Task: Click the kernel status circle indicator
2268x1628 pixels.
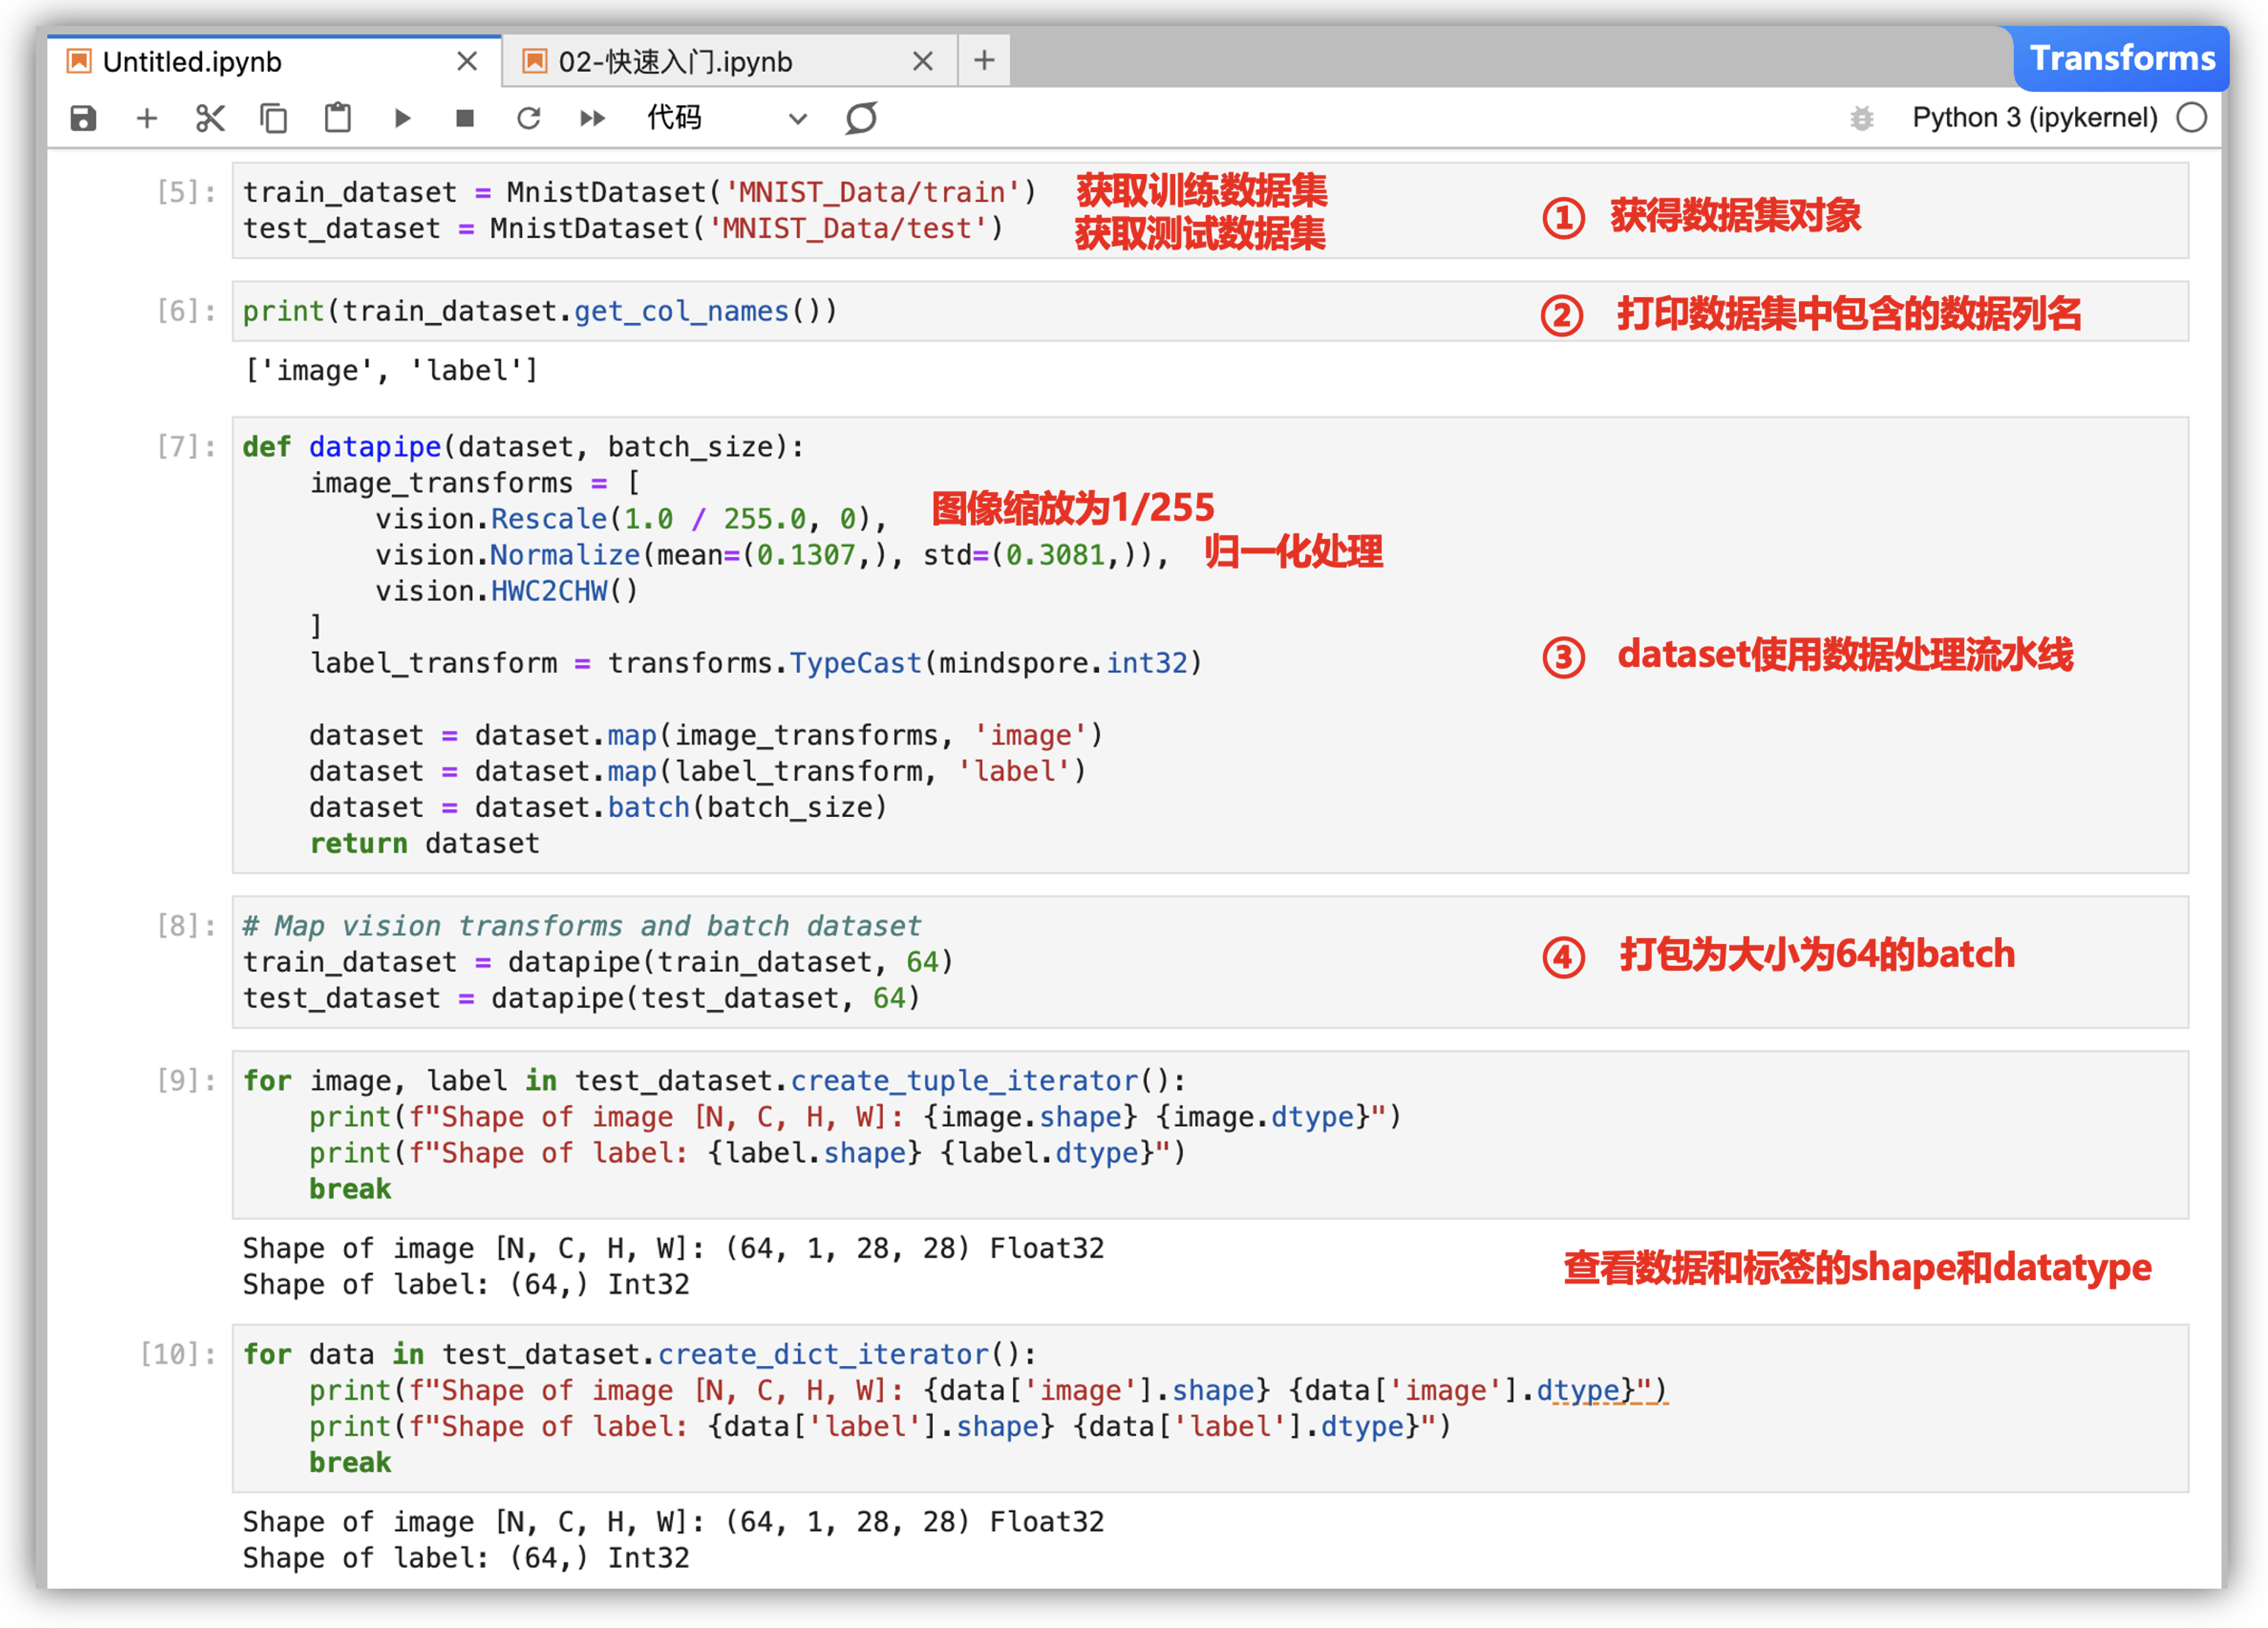Action: tap(2191, 118)
